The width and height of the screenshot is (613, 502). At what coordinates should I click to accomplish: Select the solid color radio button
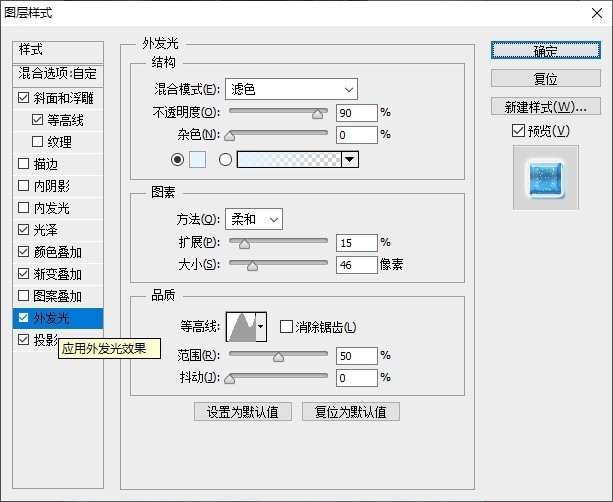pos(178,159)
